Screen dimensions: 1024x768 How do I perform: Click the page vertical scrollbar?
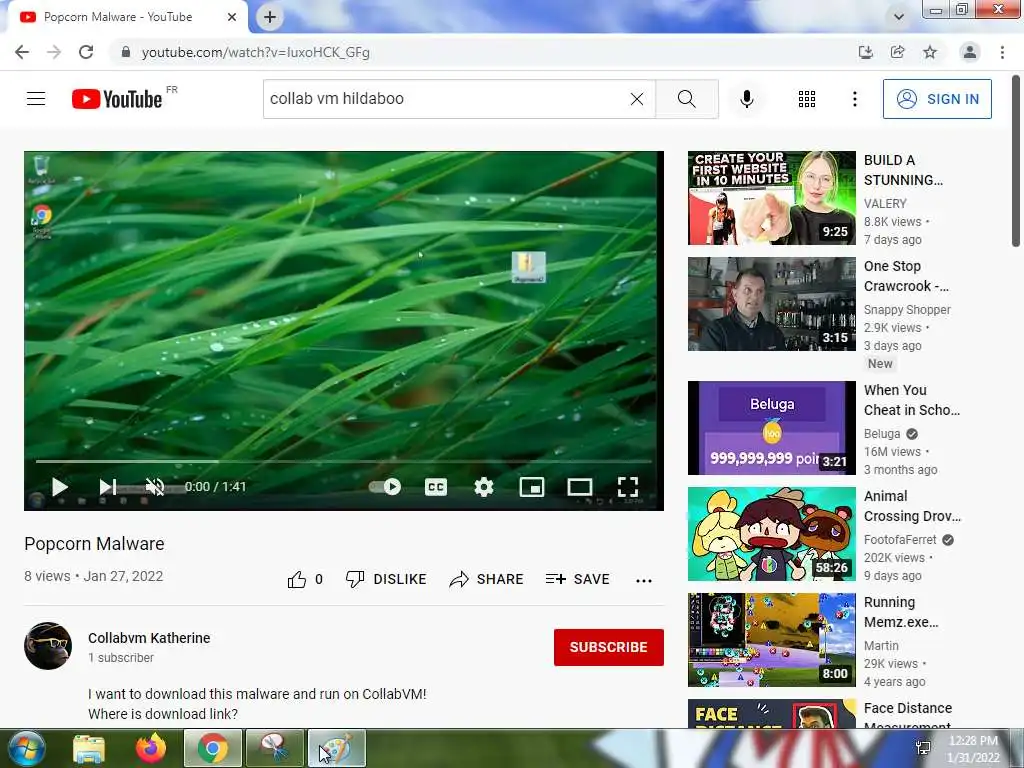(x=1016, y=161)
